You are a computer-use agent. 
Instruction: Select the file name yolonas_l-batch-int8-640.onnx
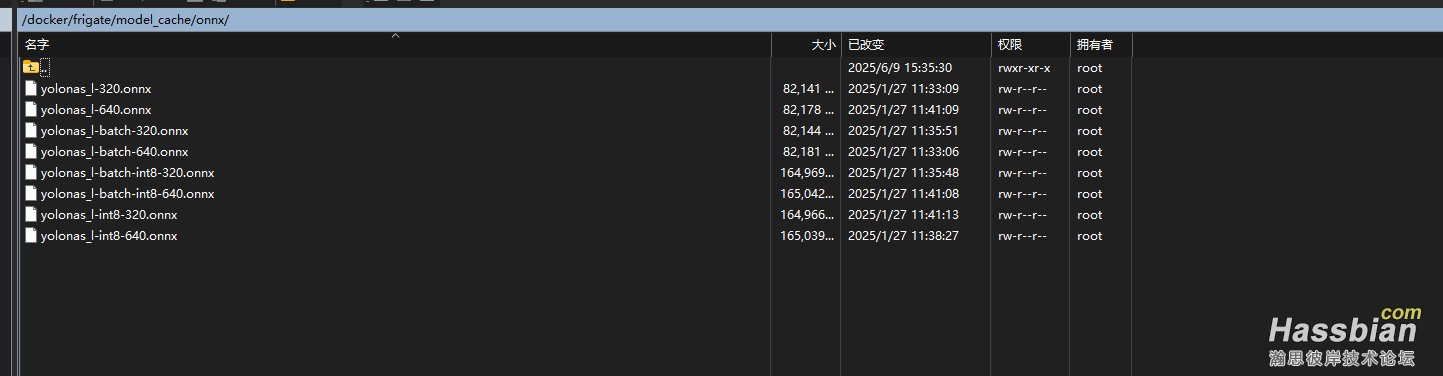pos(128,194)
